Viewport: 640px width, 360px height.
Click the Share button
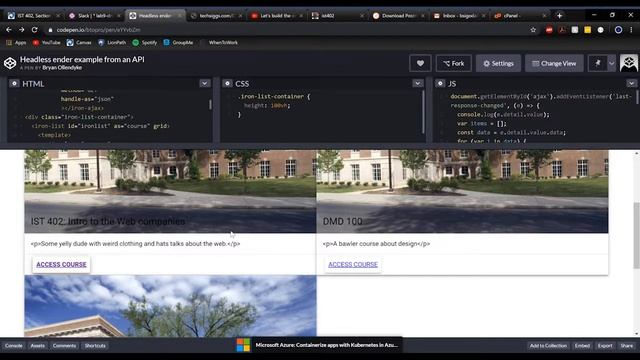(x=627, y=346)
